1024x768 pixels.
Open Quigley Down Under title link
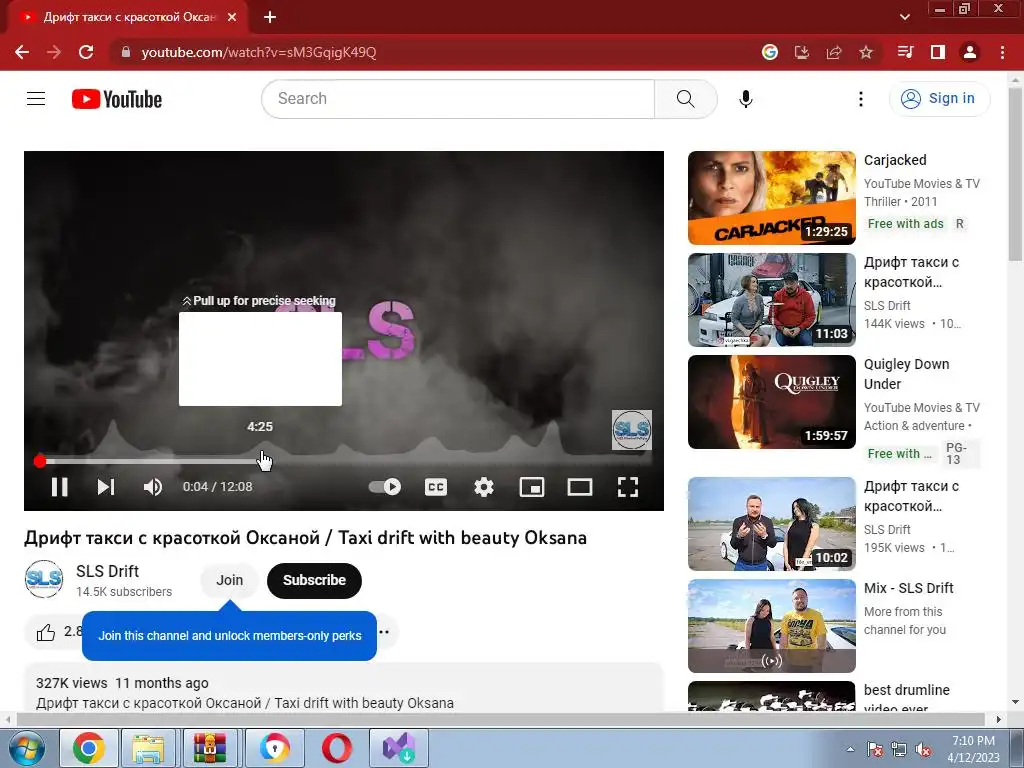point(906,374)
